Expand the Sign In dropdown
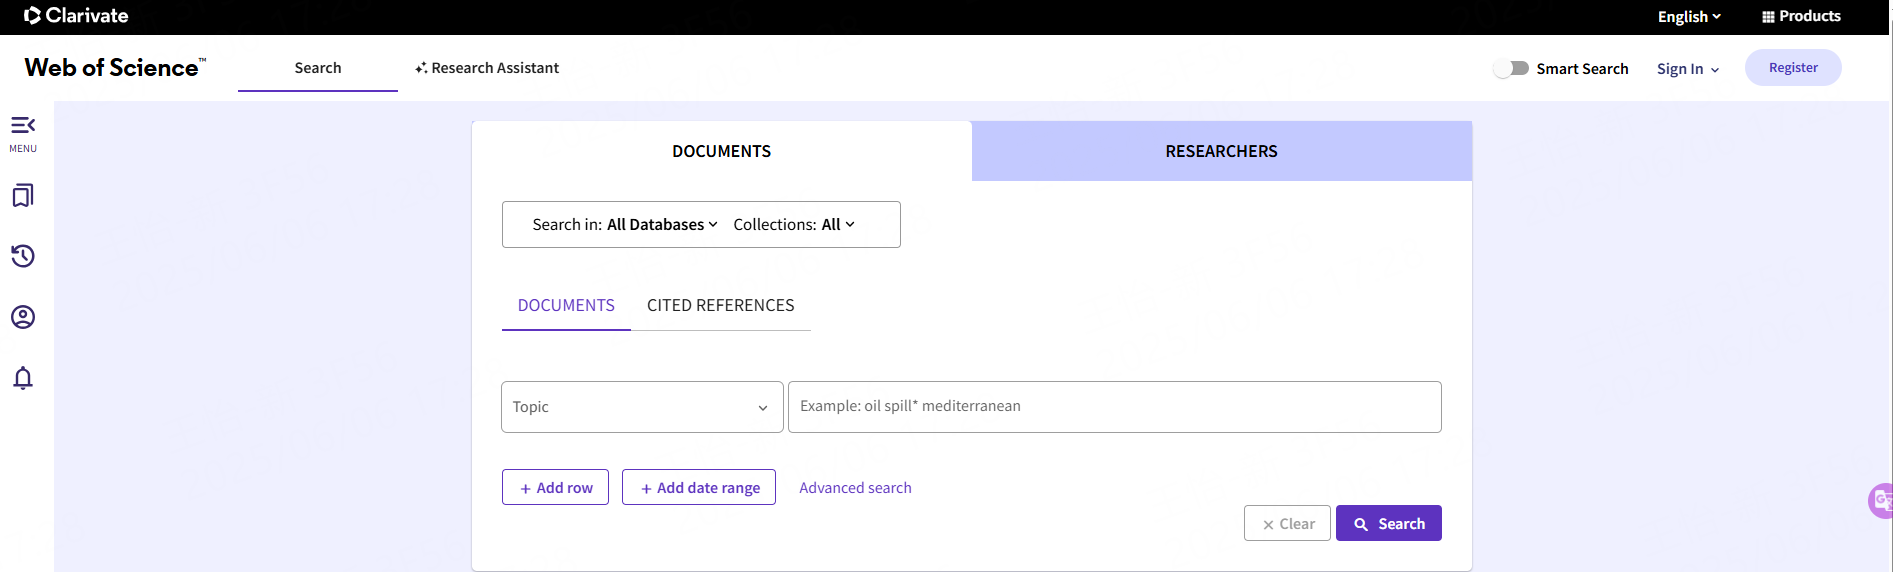1893x572 pixels. coord(1688,68)
